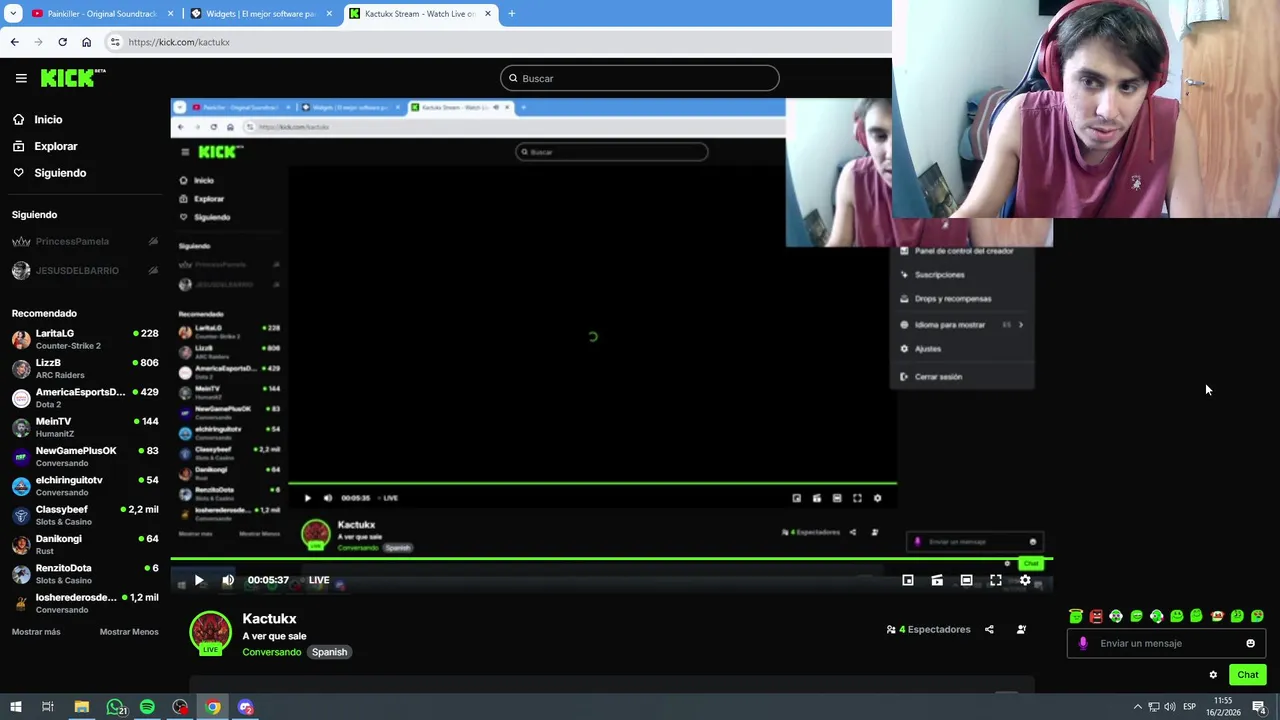
Task: Click the address bar URL kick.com/kactukx
Action: (179, 42)
